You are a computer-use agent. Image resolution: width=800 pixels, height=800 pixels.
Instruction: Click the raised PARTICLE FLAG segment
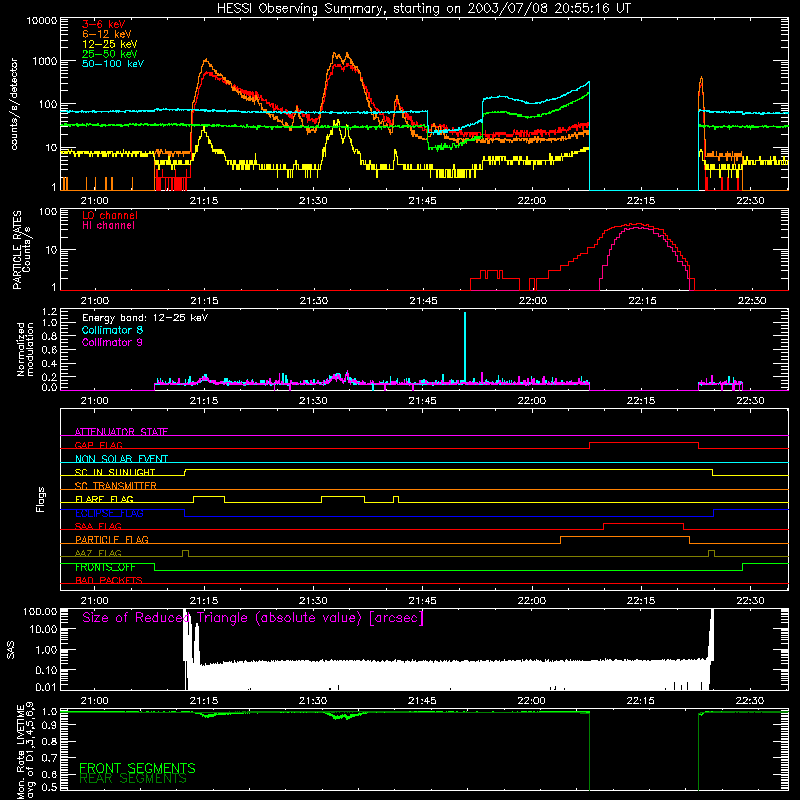coord(625,537)
